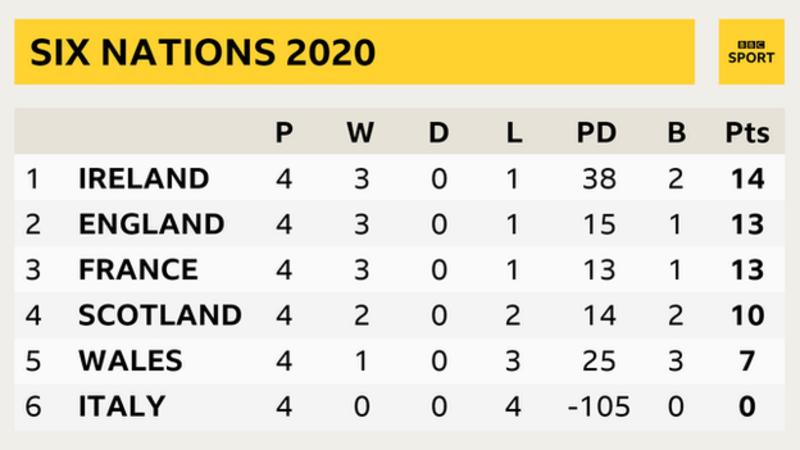
Task: Select Scotland's 10 points value
Action: click(747, 315)
